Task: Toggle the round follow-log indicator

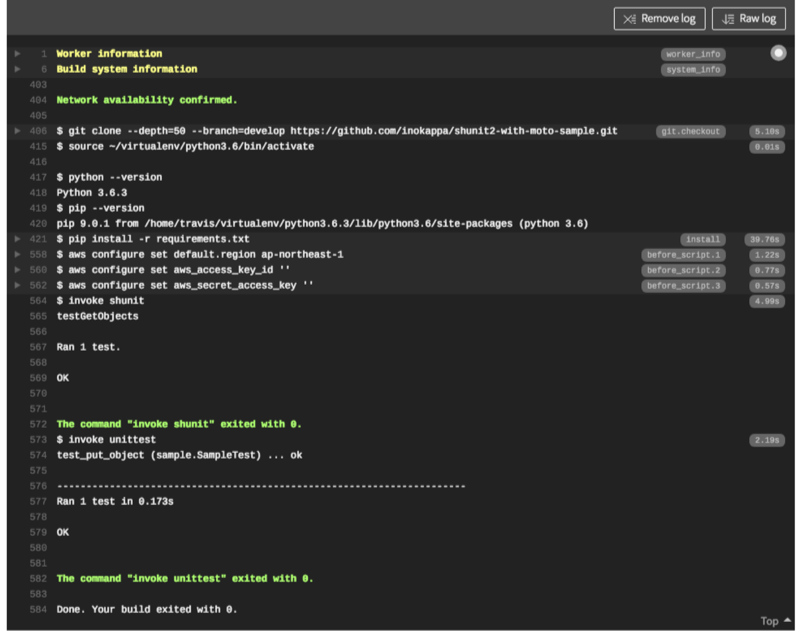Action: click(x=778, y=53)
